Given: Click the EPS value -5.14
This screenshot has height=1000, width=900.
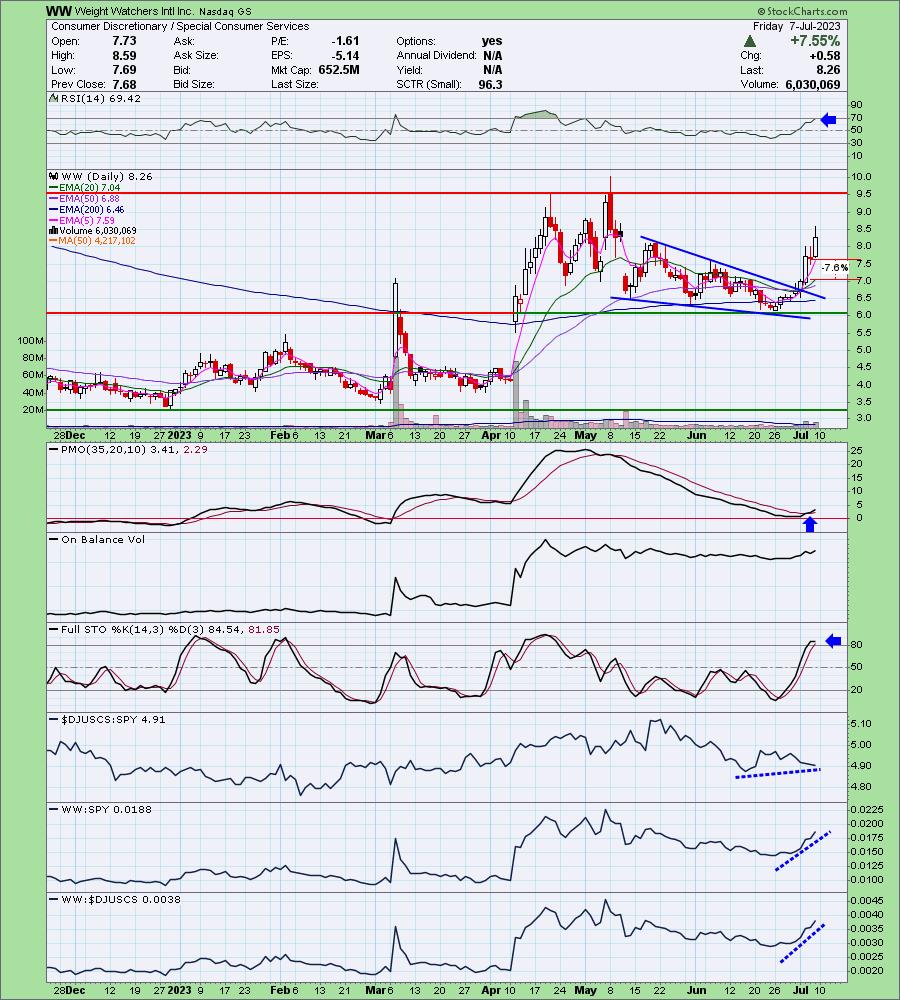Looking at the screenshot, I should (x=345, y=55).
